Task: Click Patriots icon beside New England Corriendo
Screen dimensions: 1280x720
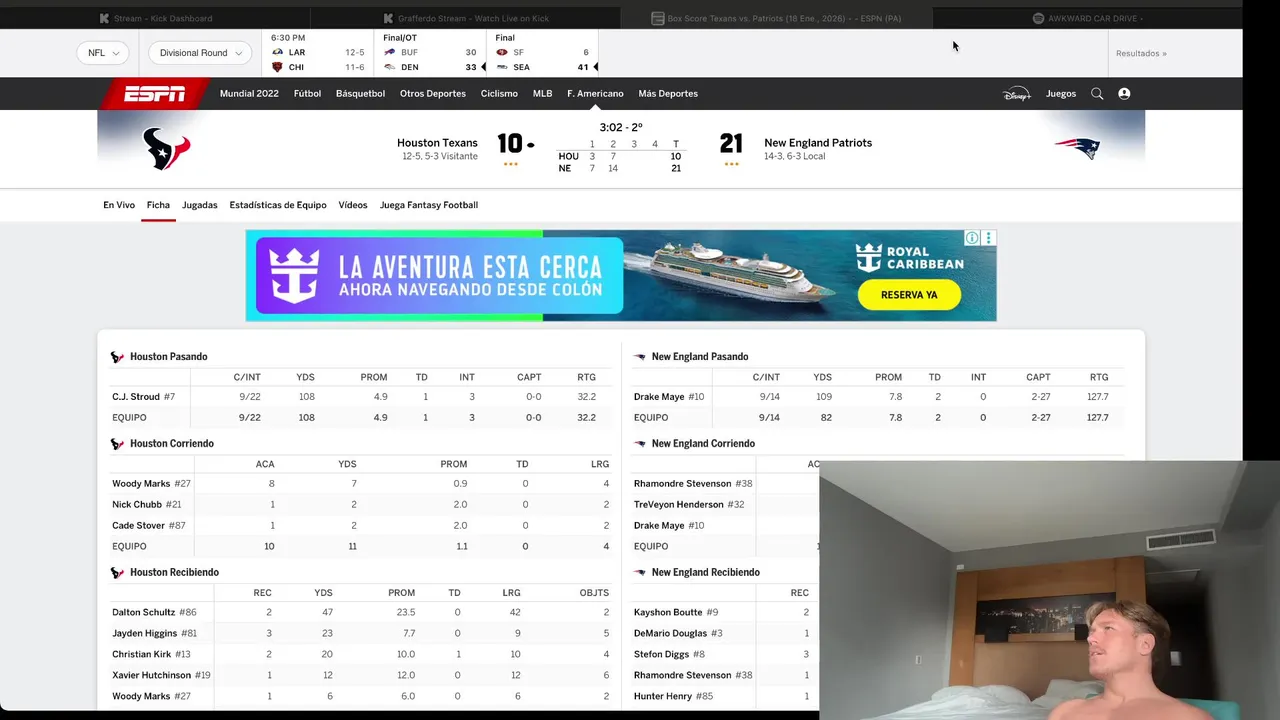Action: pyautogui.click(x=639, y=444)
